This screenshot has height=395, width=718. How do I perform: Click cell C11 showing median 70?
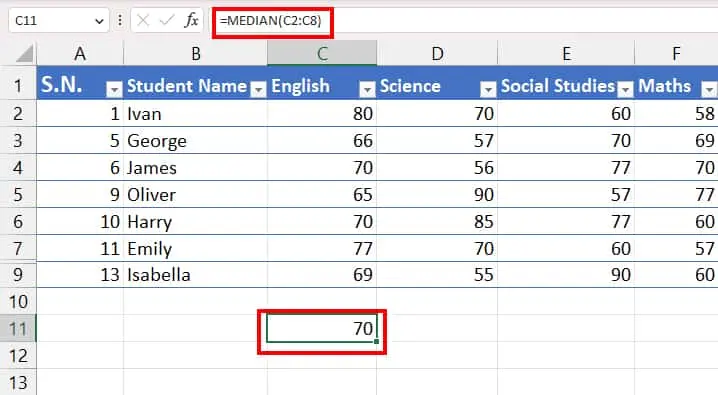click(x=322, y=329)
